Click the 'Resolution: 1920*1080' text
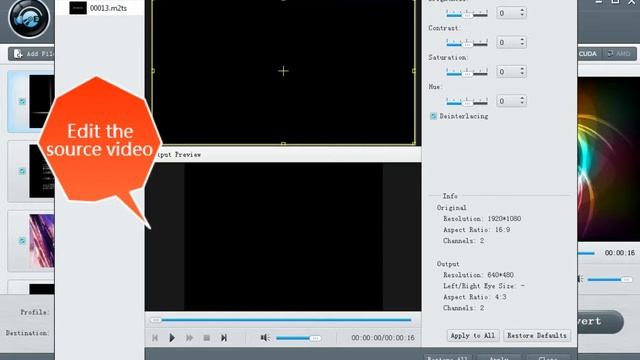The image size is (640, 360). click(x=482, y=219)
